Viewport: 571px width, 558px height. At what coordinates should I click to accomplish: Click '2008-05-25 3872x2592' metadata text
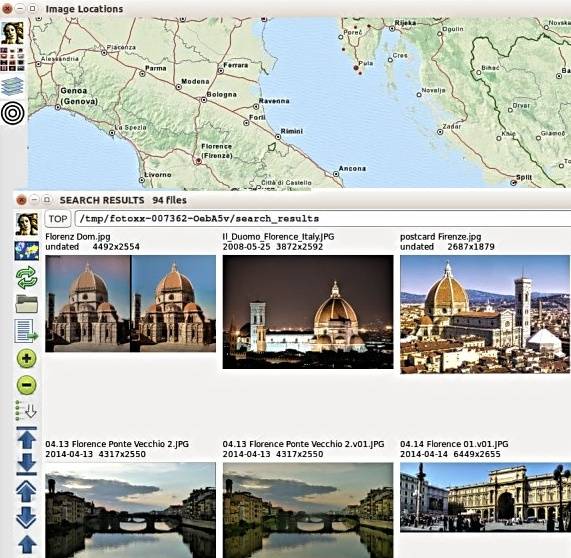(273, 247)
